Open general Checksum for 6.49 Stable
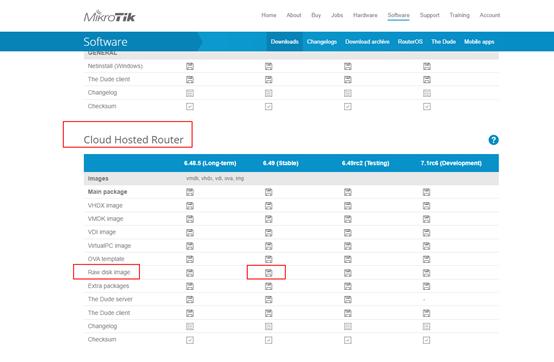The image size is (554, 362). click(269, 106)
